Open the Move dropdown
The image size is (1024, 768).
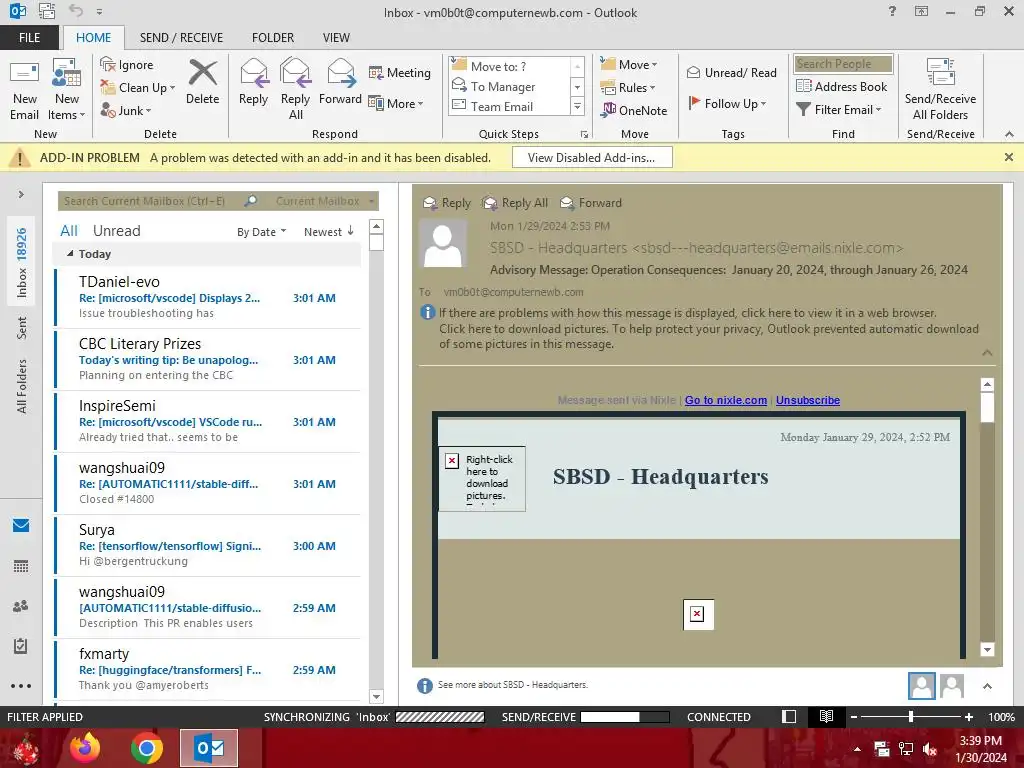click(x=629, y=65)
